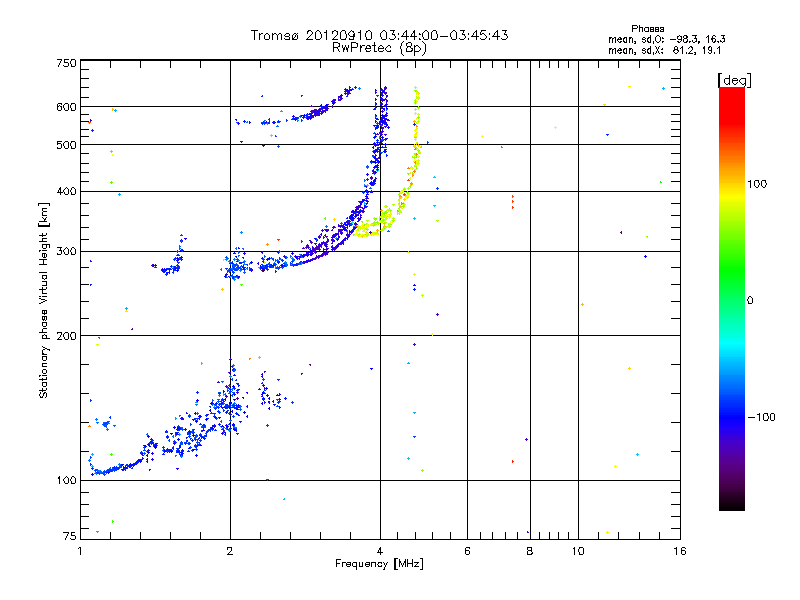Click the height axis tick label '300'

click(66, 251)
